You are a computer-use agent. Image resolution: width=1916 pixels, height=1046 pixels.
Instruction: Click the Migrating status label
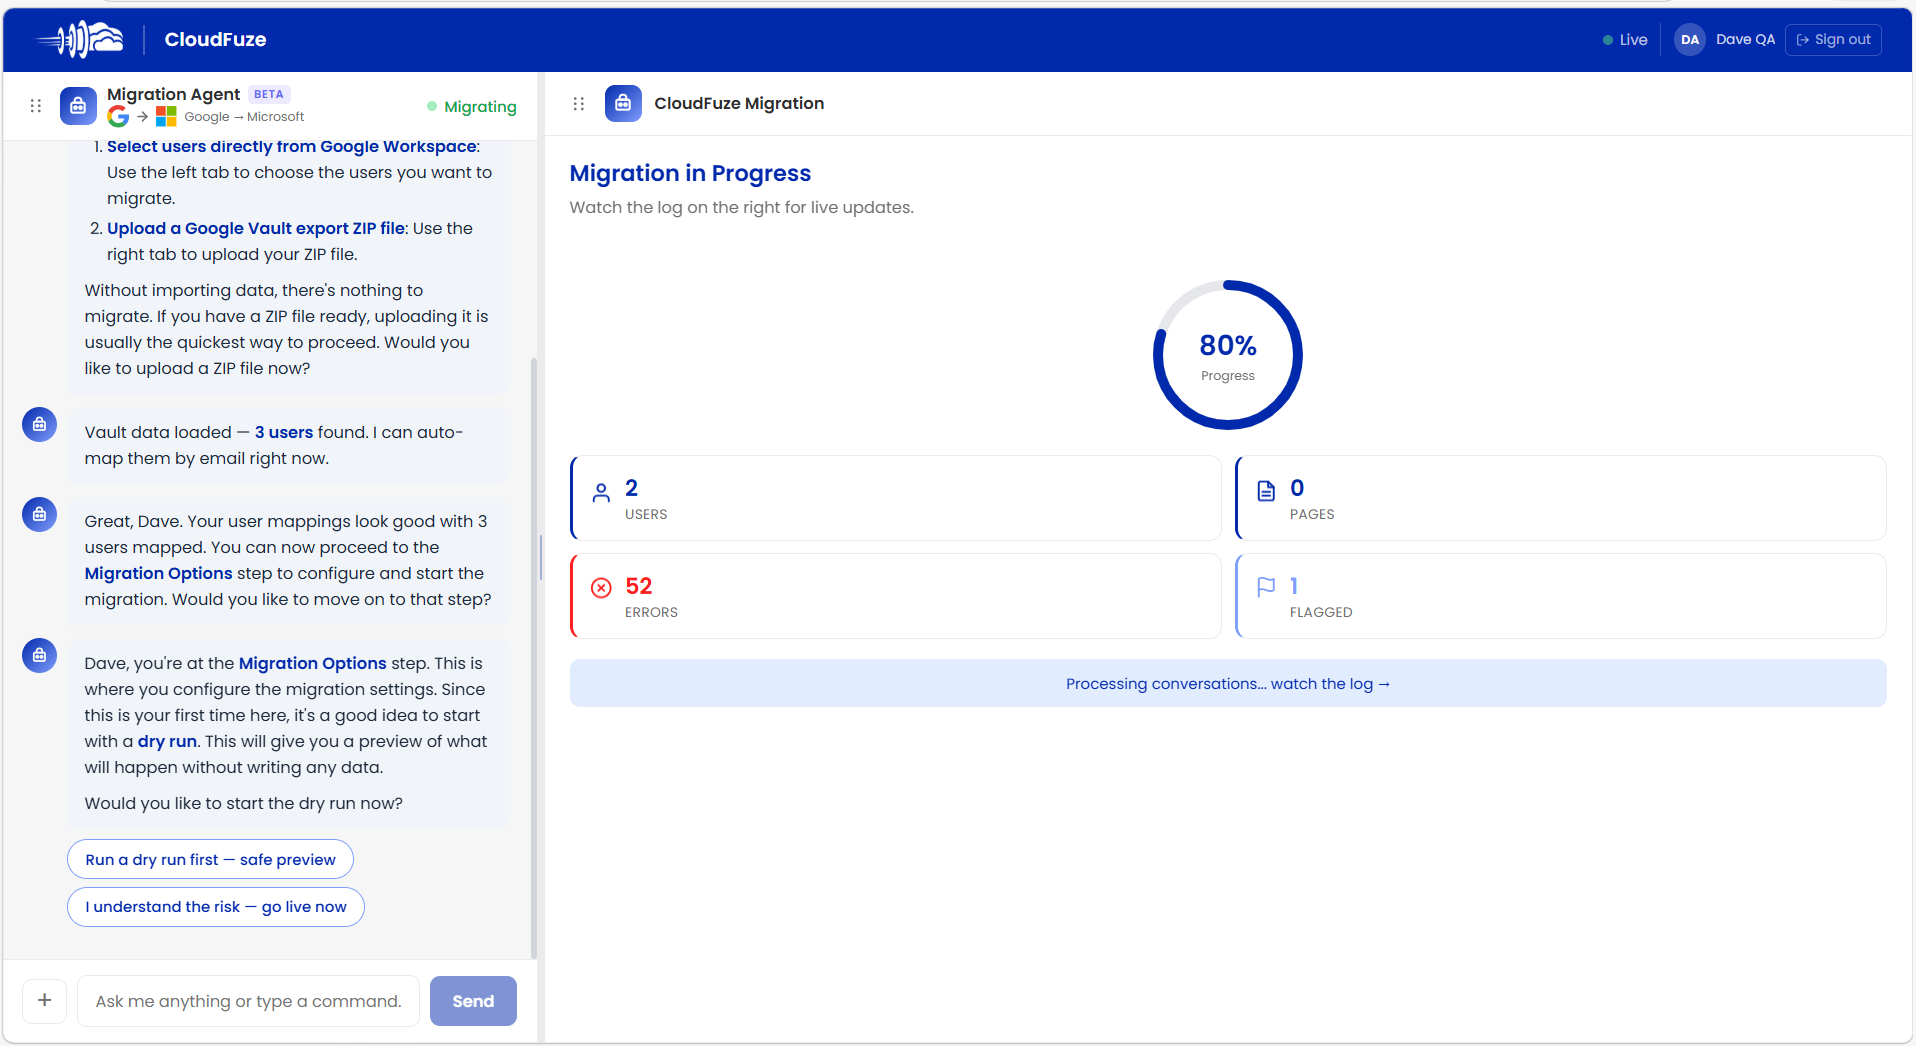pyautogui.click(x=472, y=107)
